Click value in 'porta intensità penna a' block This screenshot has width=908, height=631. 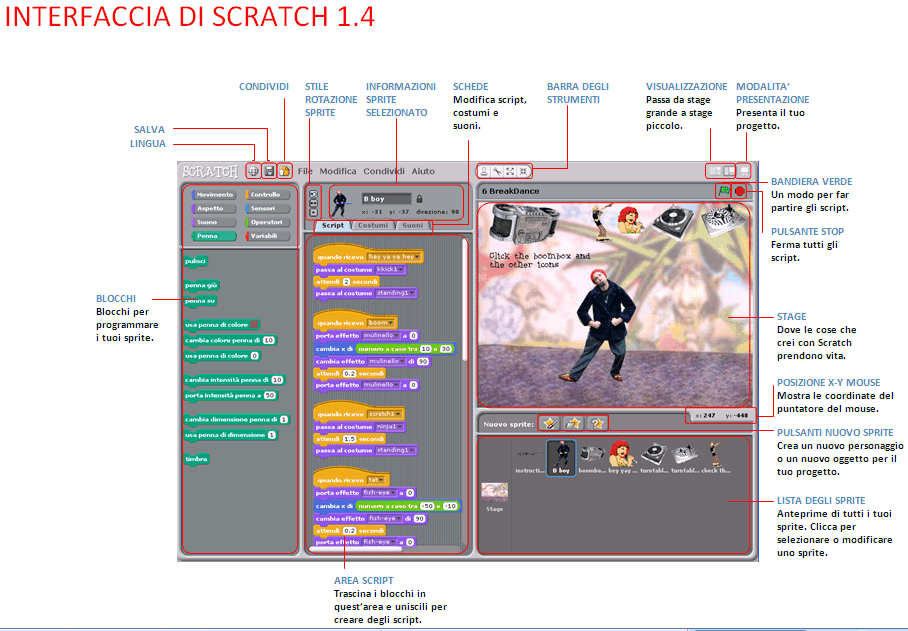pyautogui.click(x=270, y=396)
